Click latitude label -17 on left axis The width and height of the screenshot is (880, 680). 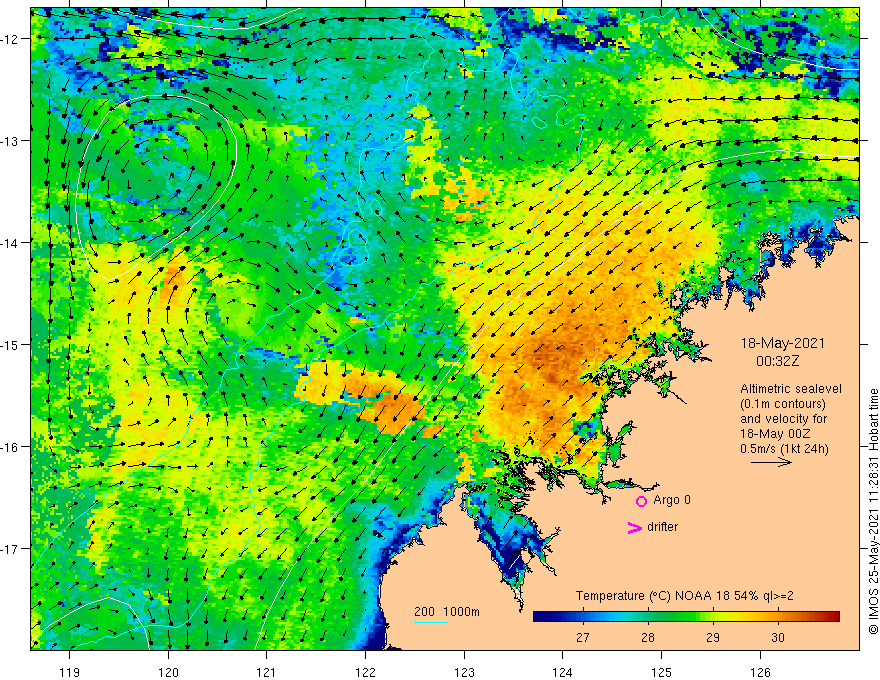[10, 549]
